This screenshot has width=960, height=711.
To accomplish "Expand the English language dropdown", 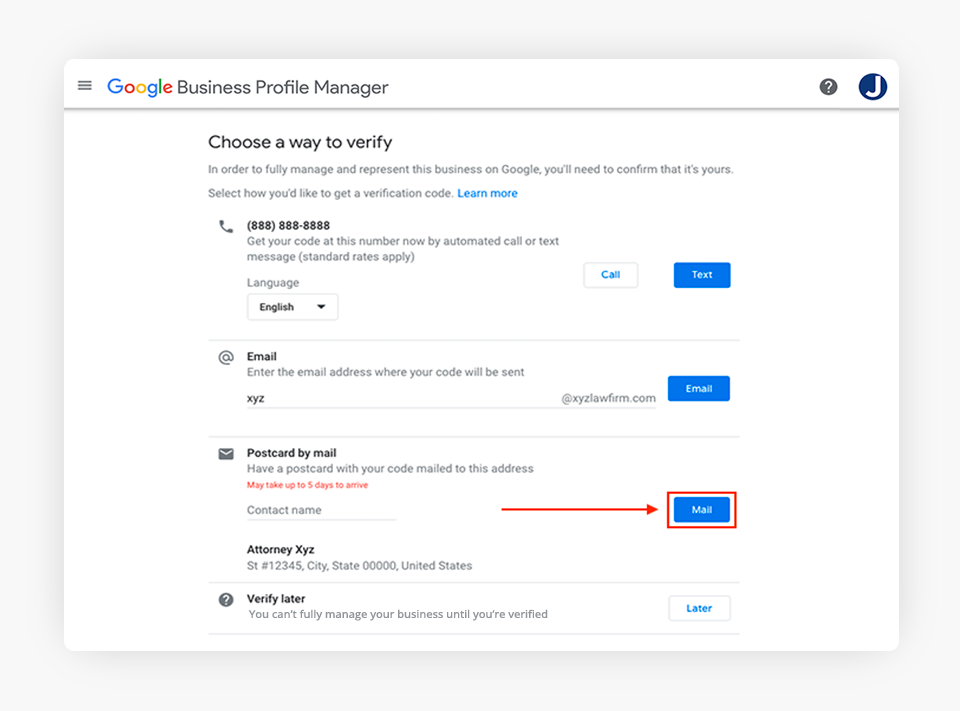I will [x=292, y=307].
